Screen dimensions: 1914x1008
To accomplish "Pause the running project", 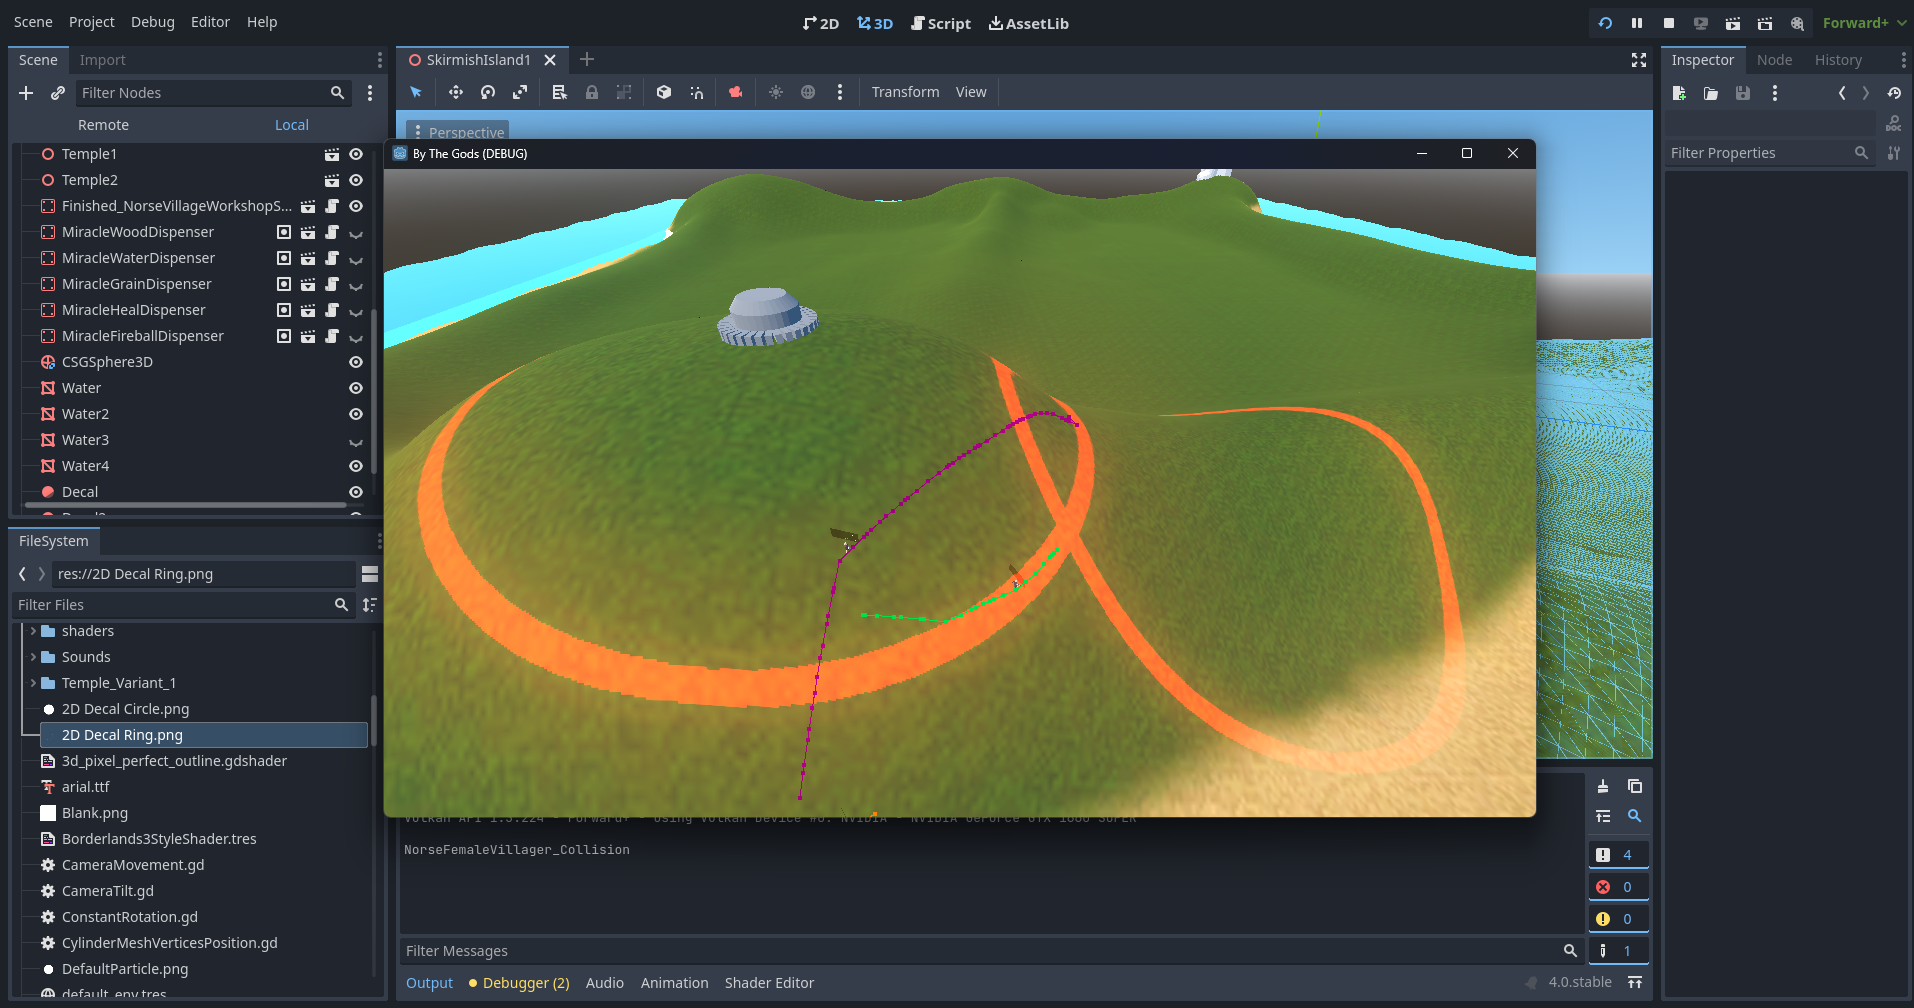I will pyautogui.click(x=1637, y=23).
